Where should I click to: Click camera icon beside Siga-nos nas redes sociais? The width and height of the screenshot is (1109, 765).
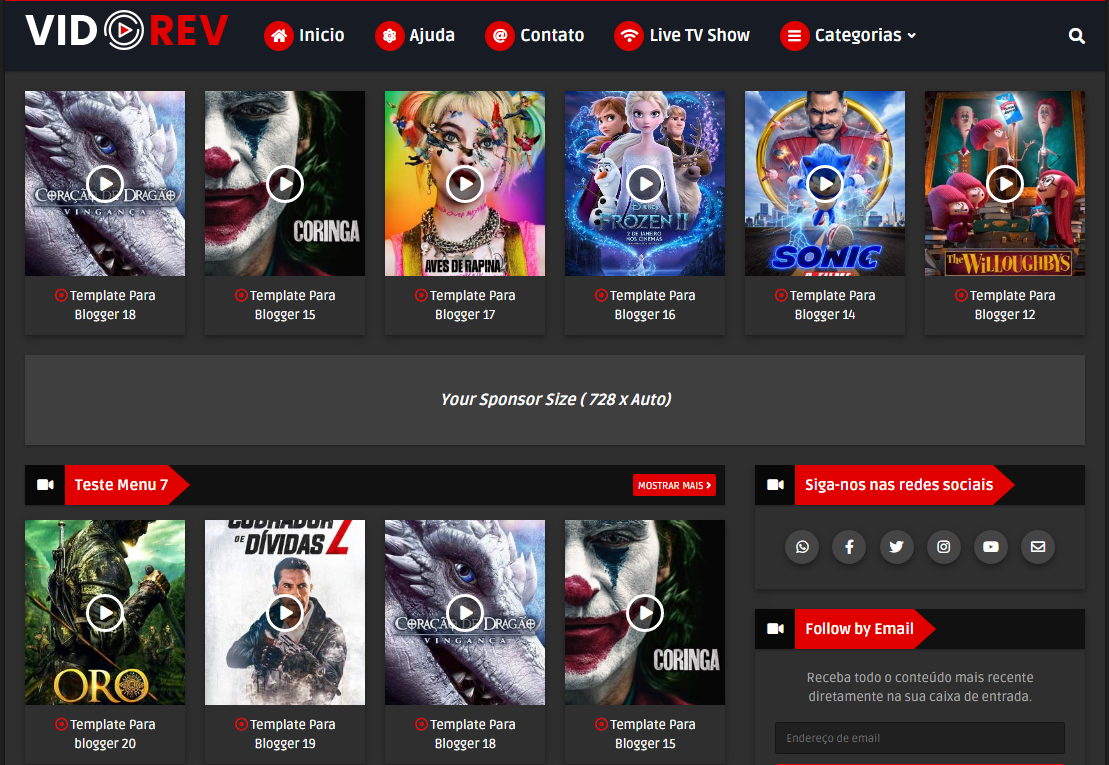775,485
